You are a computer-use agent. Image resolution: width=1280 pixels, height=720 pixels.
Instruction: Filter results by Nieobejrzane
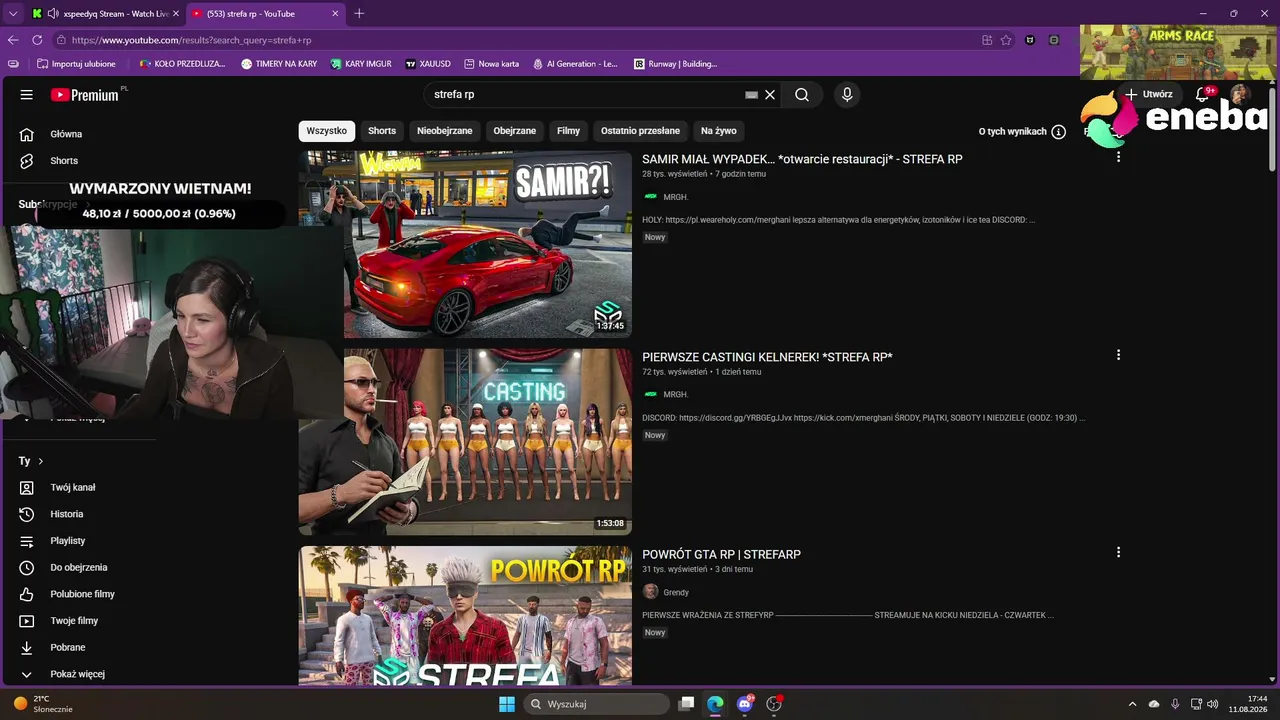tap(445, 131)
